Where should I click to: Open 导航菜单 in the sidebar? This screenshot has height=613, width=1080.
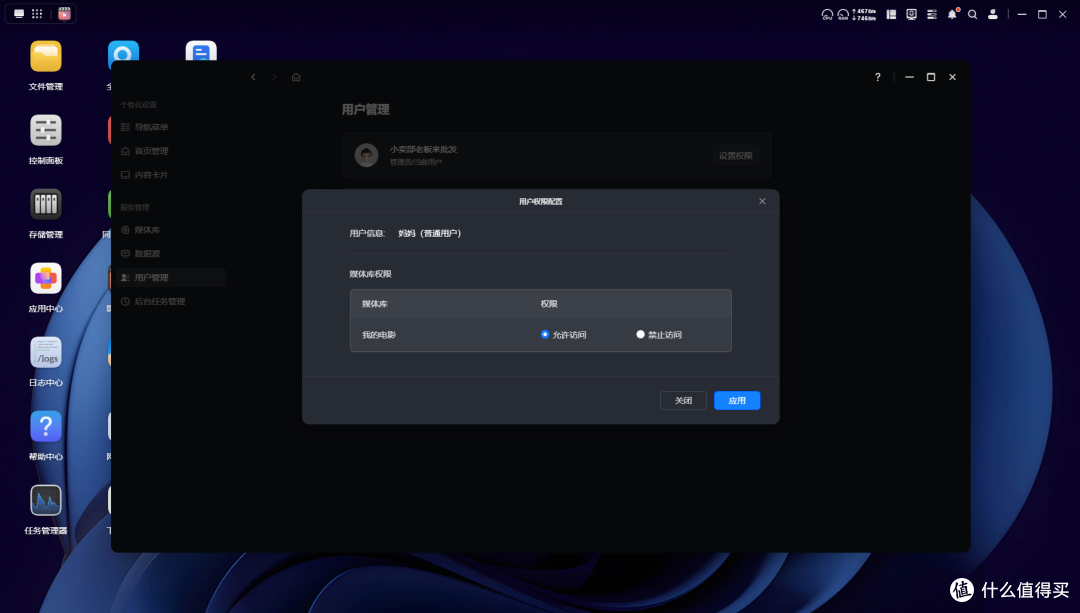click(170, 127)
